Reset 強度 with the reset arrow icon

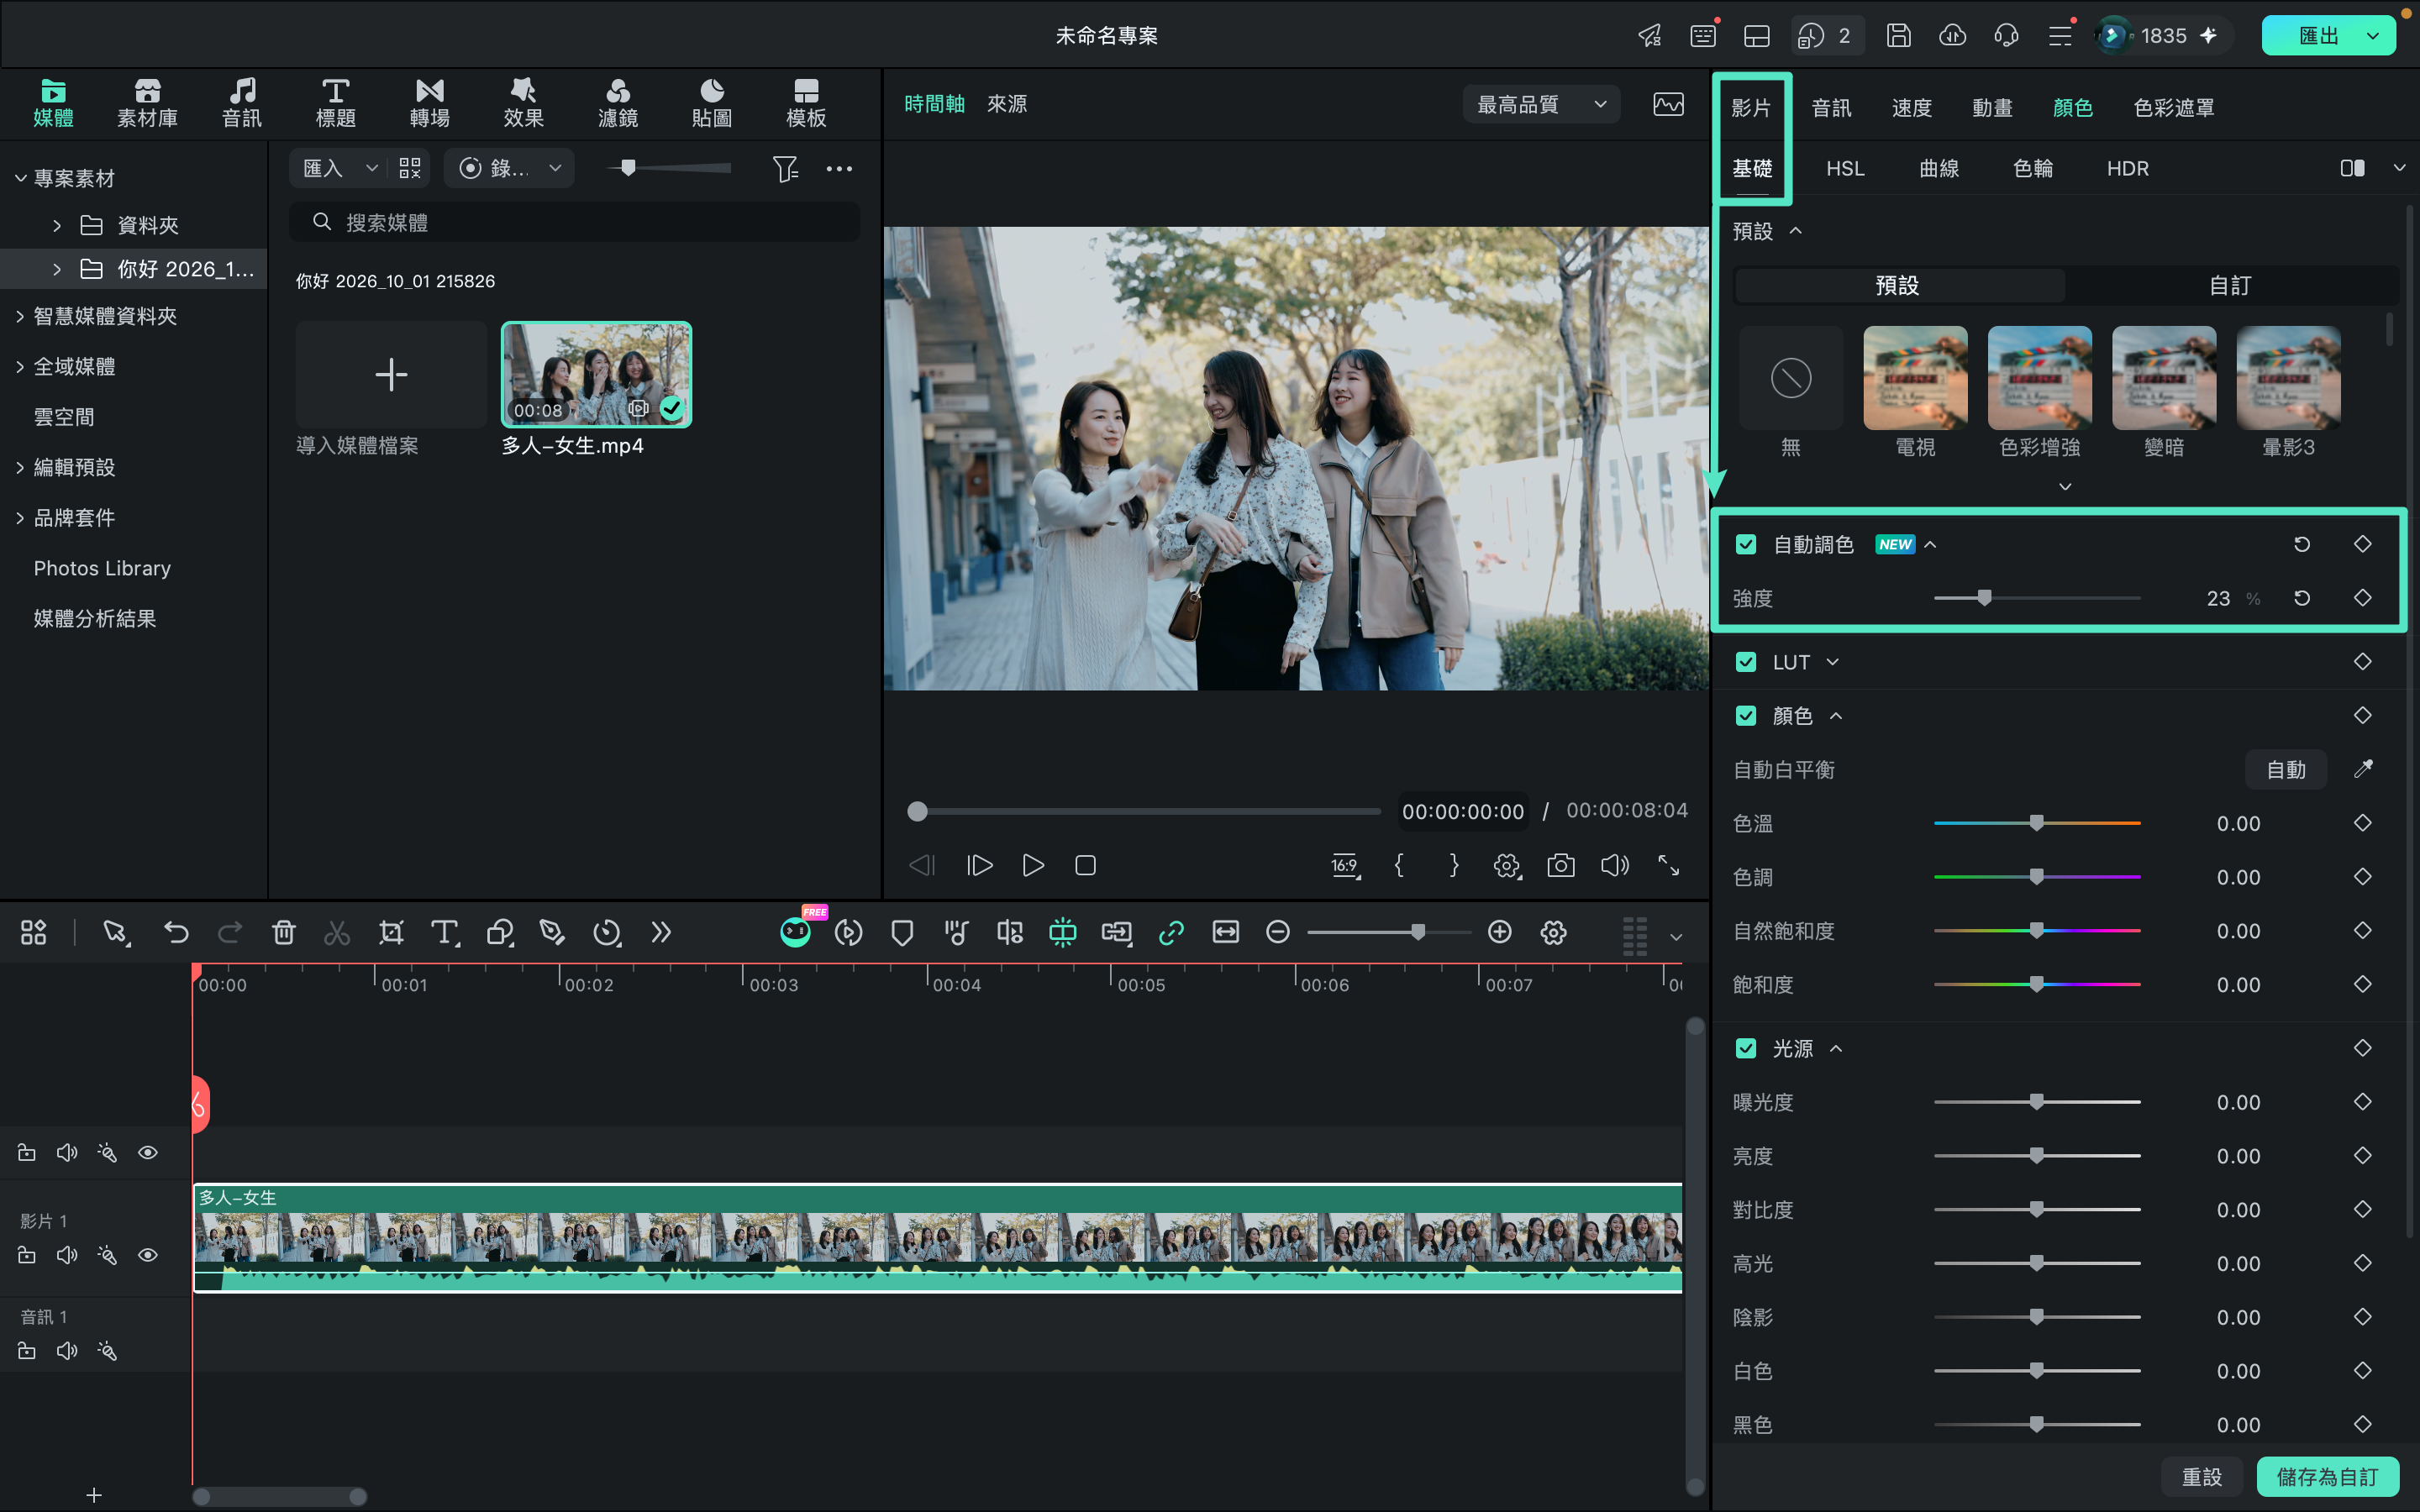(x=2302, y=598)
